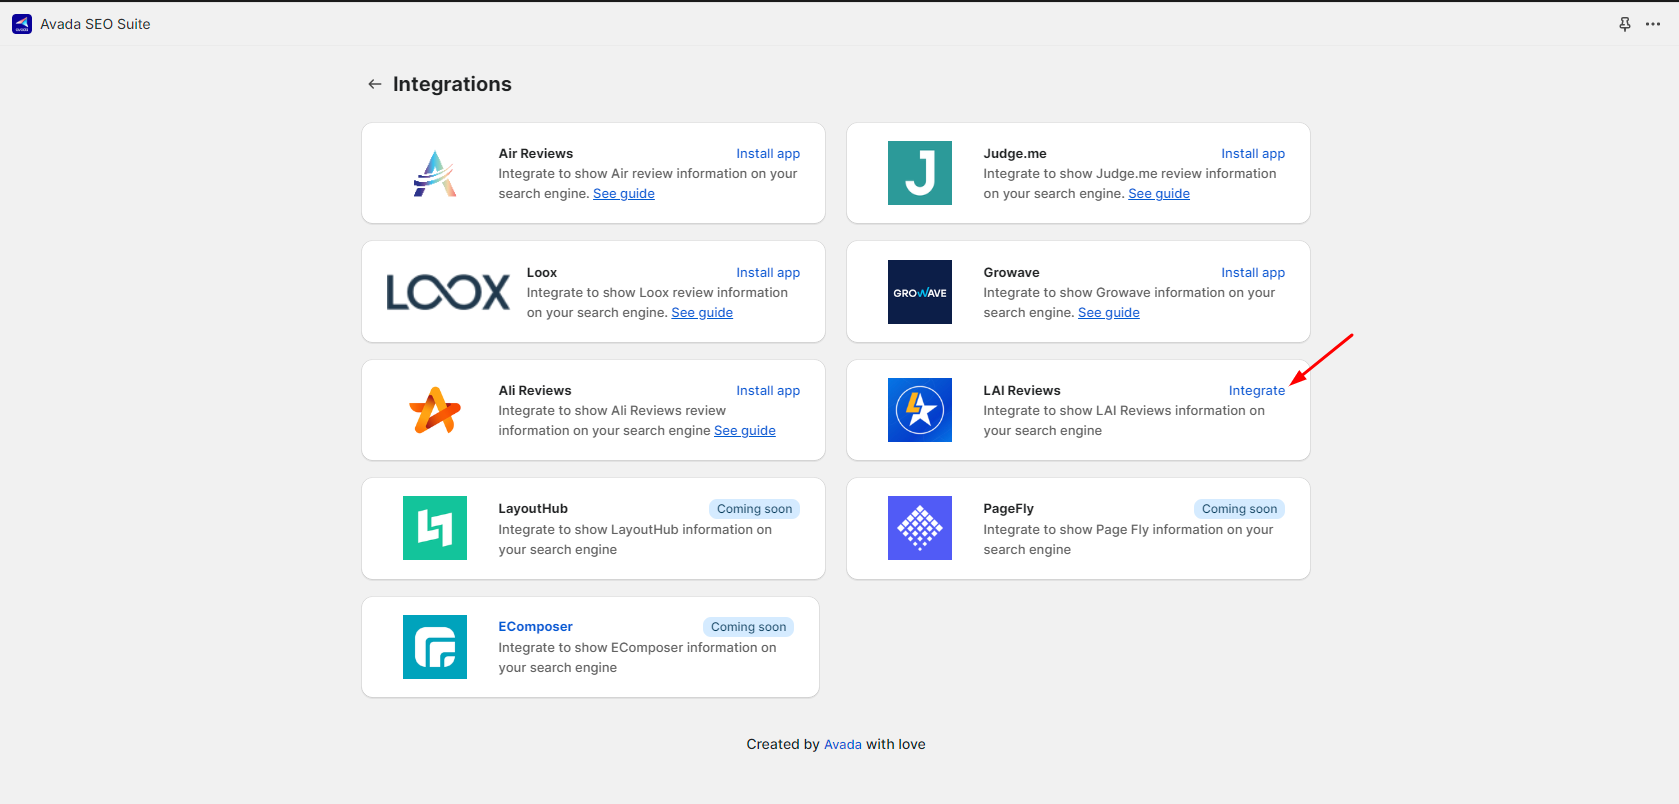The width and height of the screenshot is (1679, 804).
Task: Open See guide link for Ali Reviews
Action: click(x=745, y=430)
